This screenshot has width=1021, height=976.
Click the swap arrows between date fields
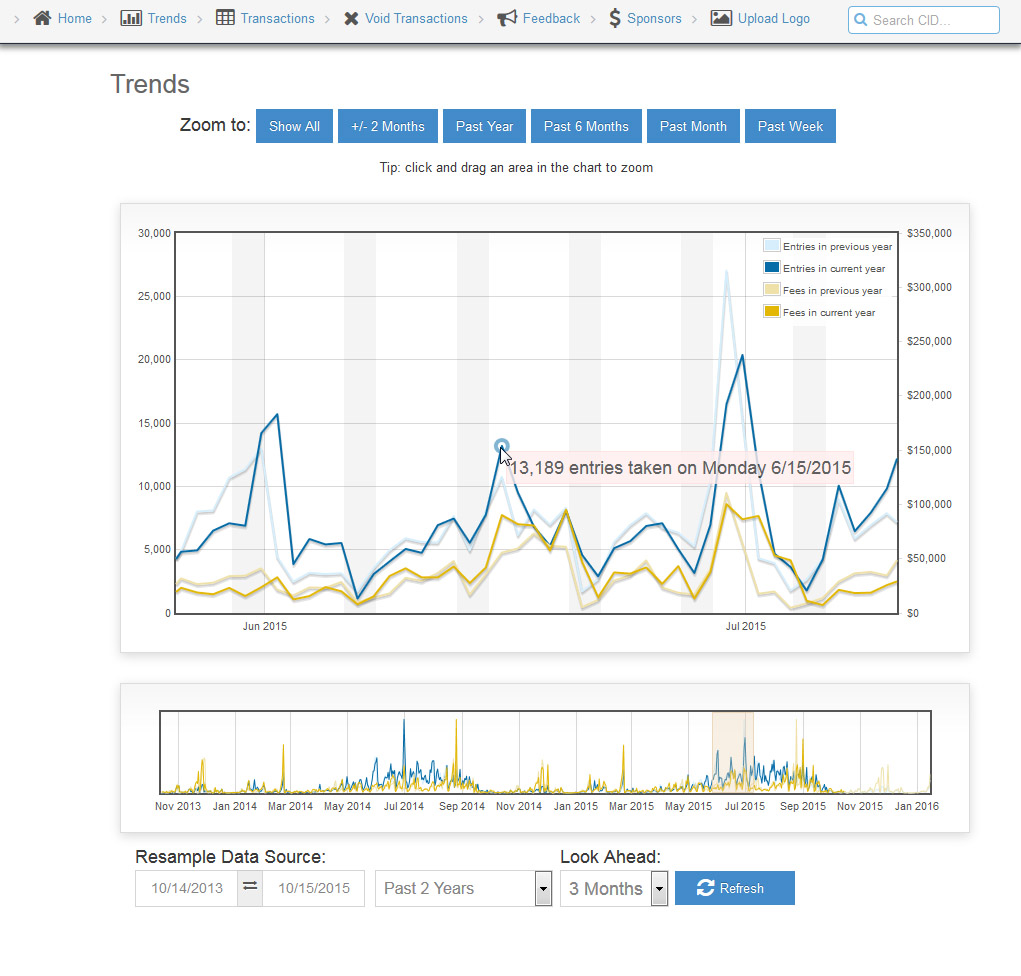point(250,887)
